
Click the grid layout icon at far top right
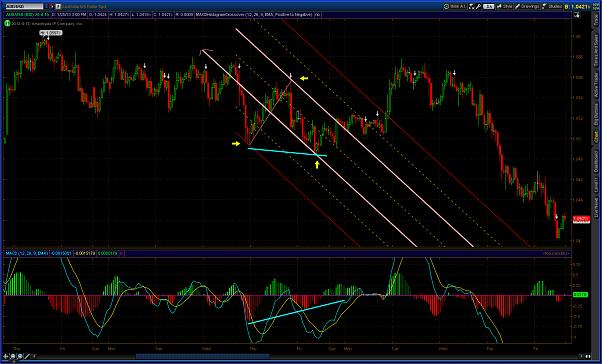(595, 7)
